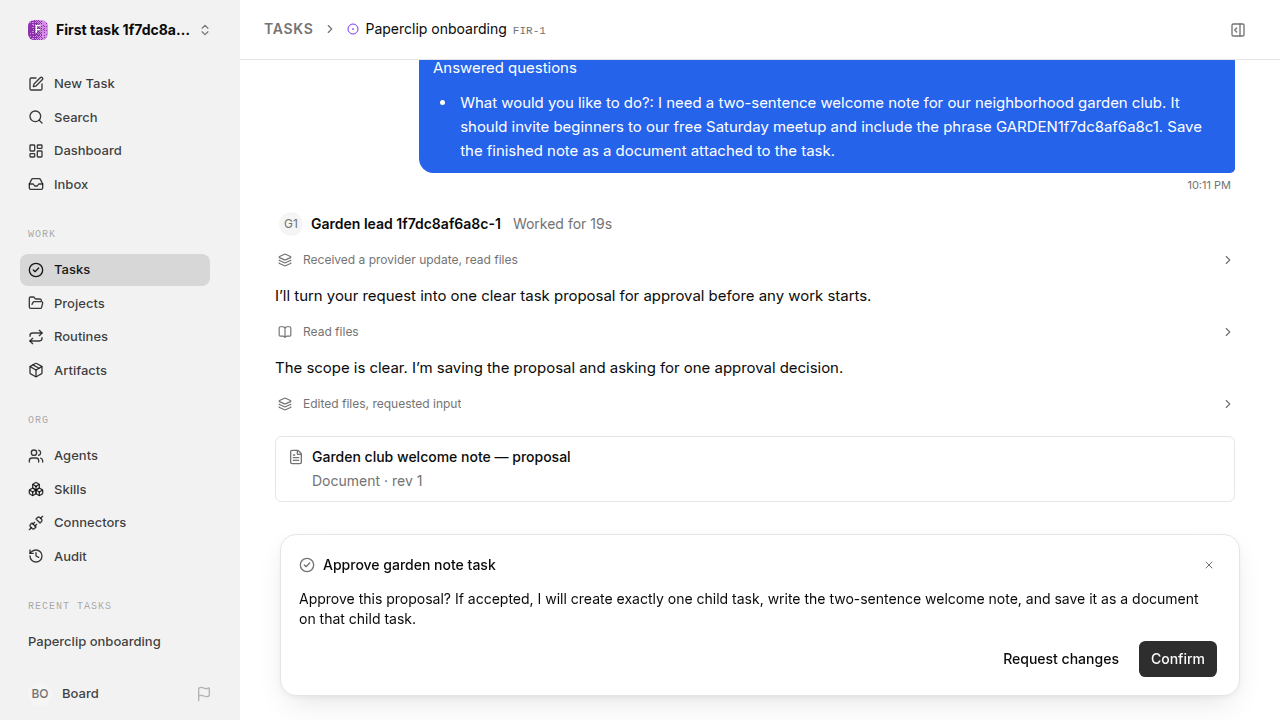Go to Dashboard
The height and width of the screenshot is (720, 1280).
point(115,151)
